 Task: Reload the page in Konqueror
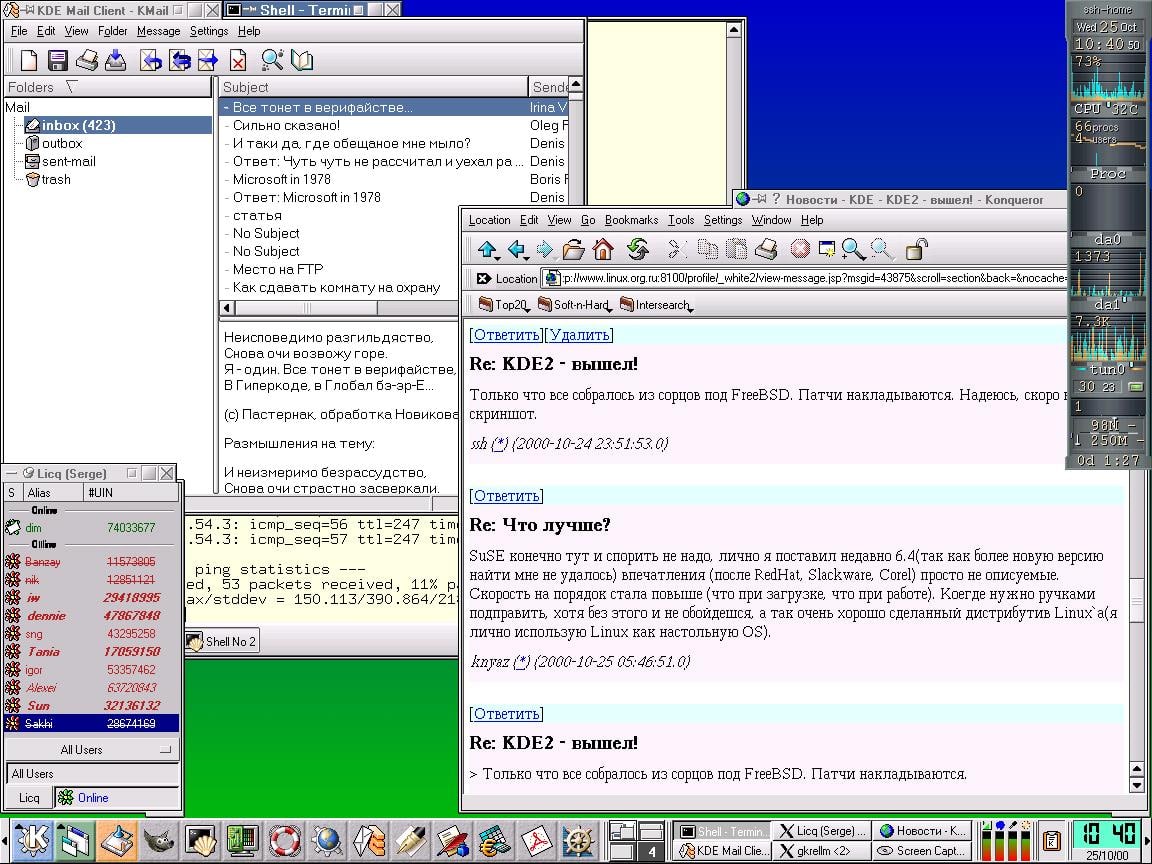click(638, 250)
